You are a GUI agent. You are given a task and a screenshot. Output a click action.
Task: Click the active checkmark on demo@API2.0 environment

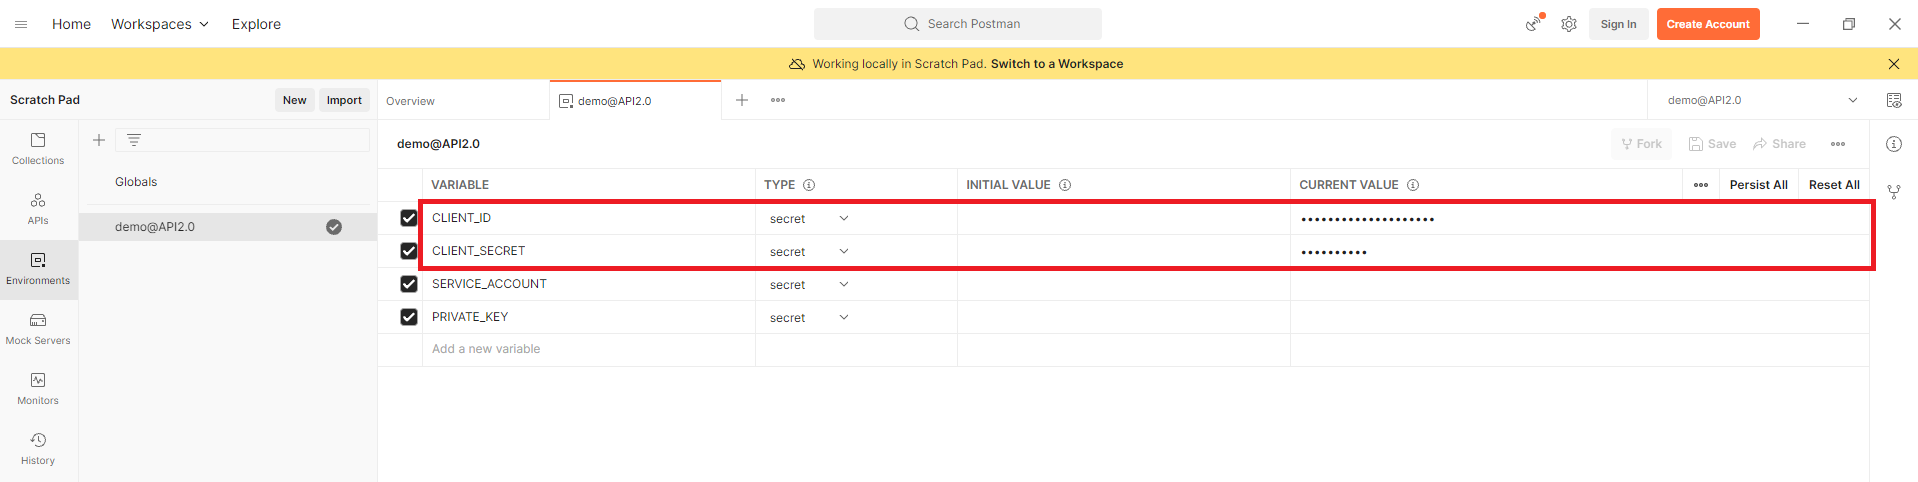[334, 227]
